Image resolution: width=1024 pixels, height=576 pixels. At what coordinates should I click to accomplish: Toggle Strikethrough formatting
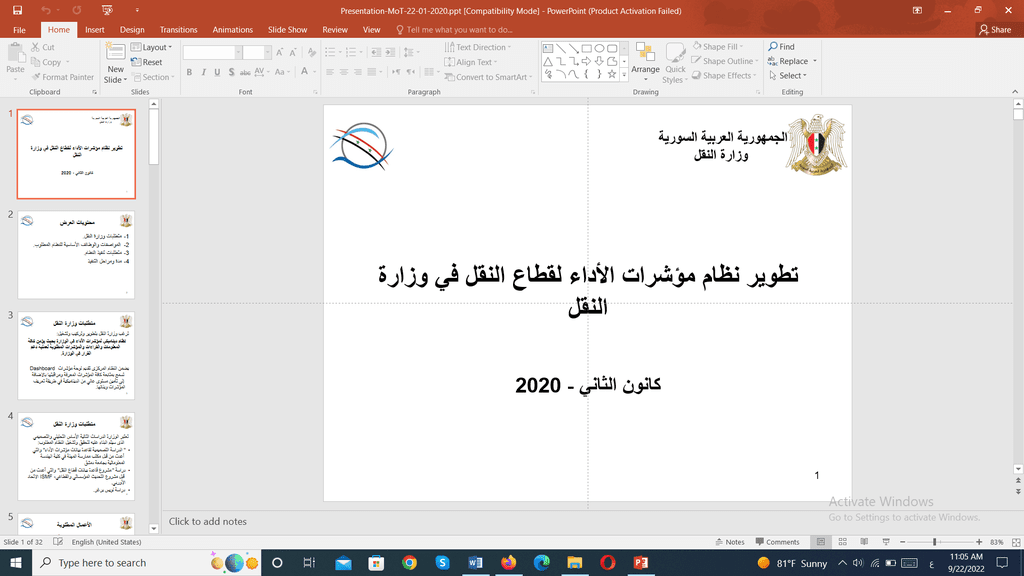coord(245,72)
